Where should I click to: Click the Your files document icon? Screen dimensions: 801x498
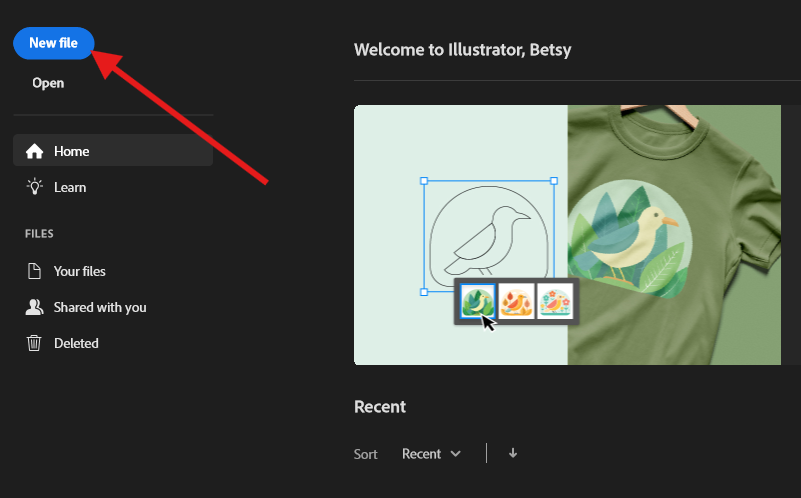coord(34,271)
